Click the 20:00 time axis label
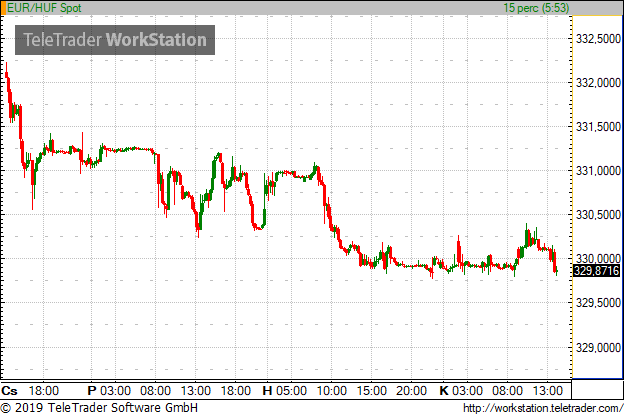 (x=411, y=391)
